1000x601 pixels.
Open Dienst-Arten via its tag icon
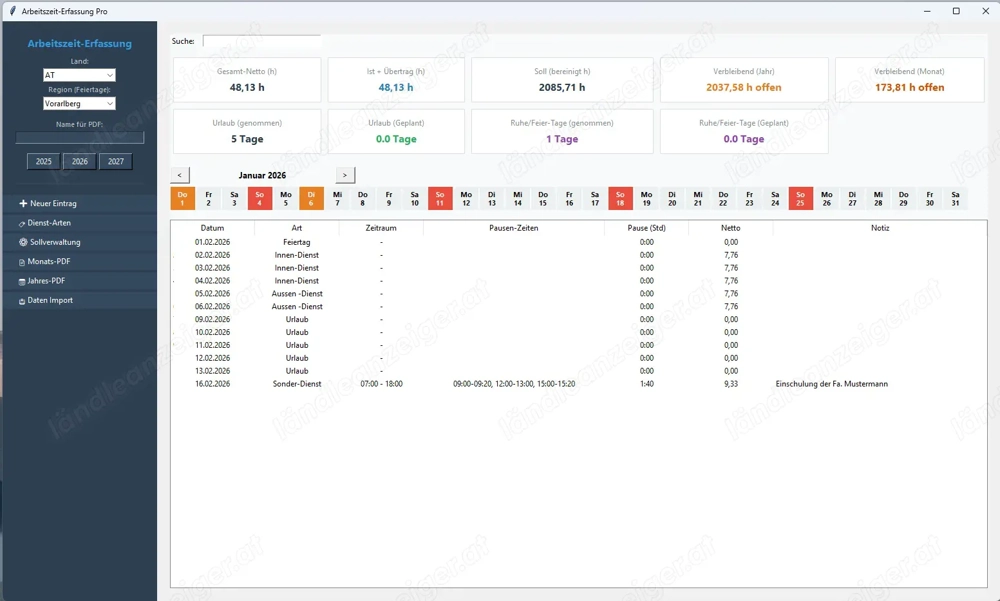click(23, 223)
